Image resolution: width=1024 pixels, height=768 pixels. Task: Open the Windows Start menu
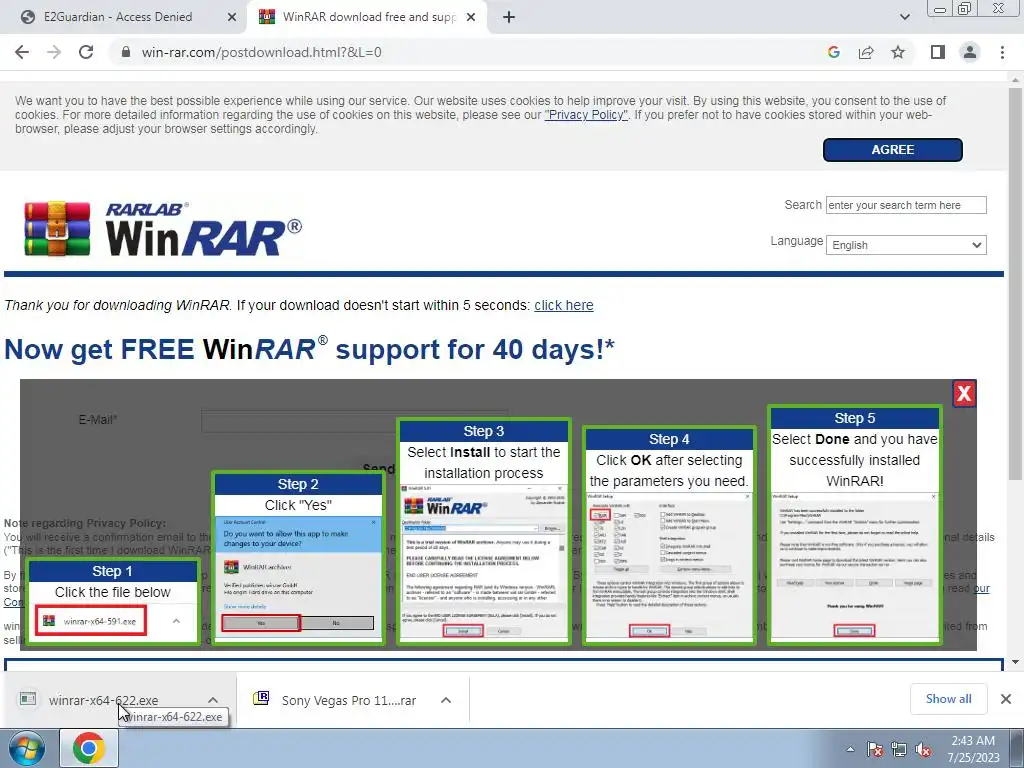point(27,748)
